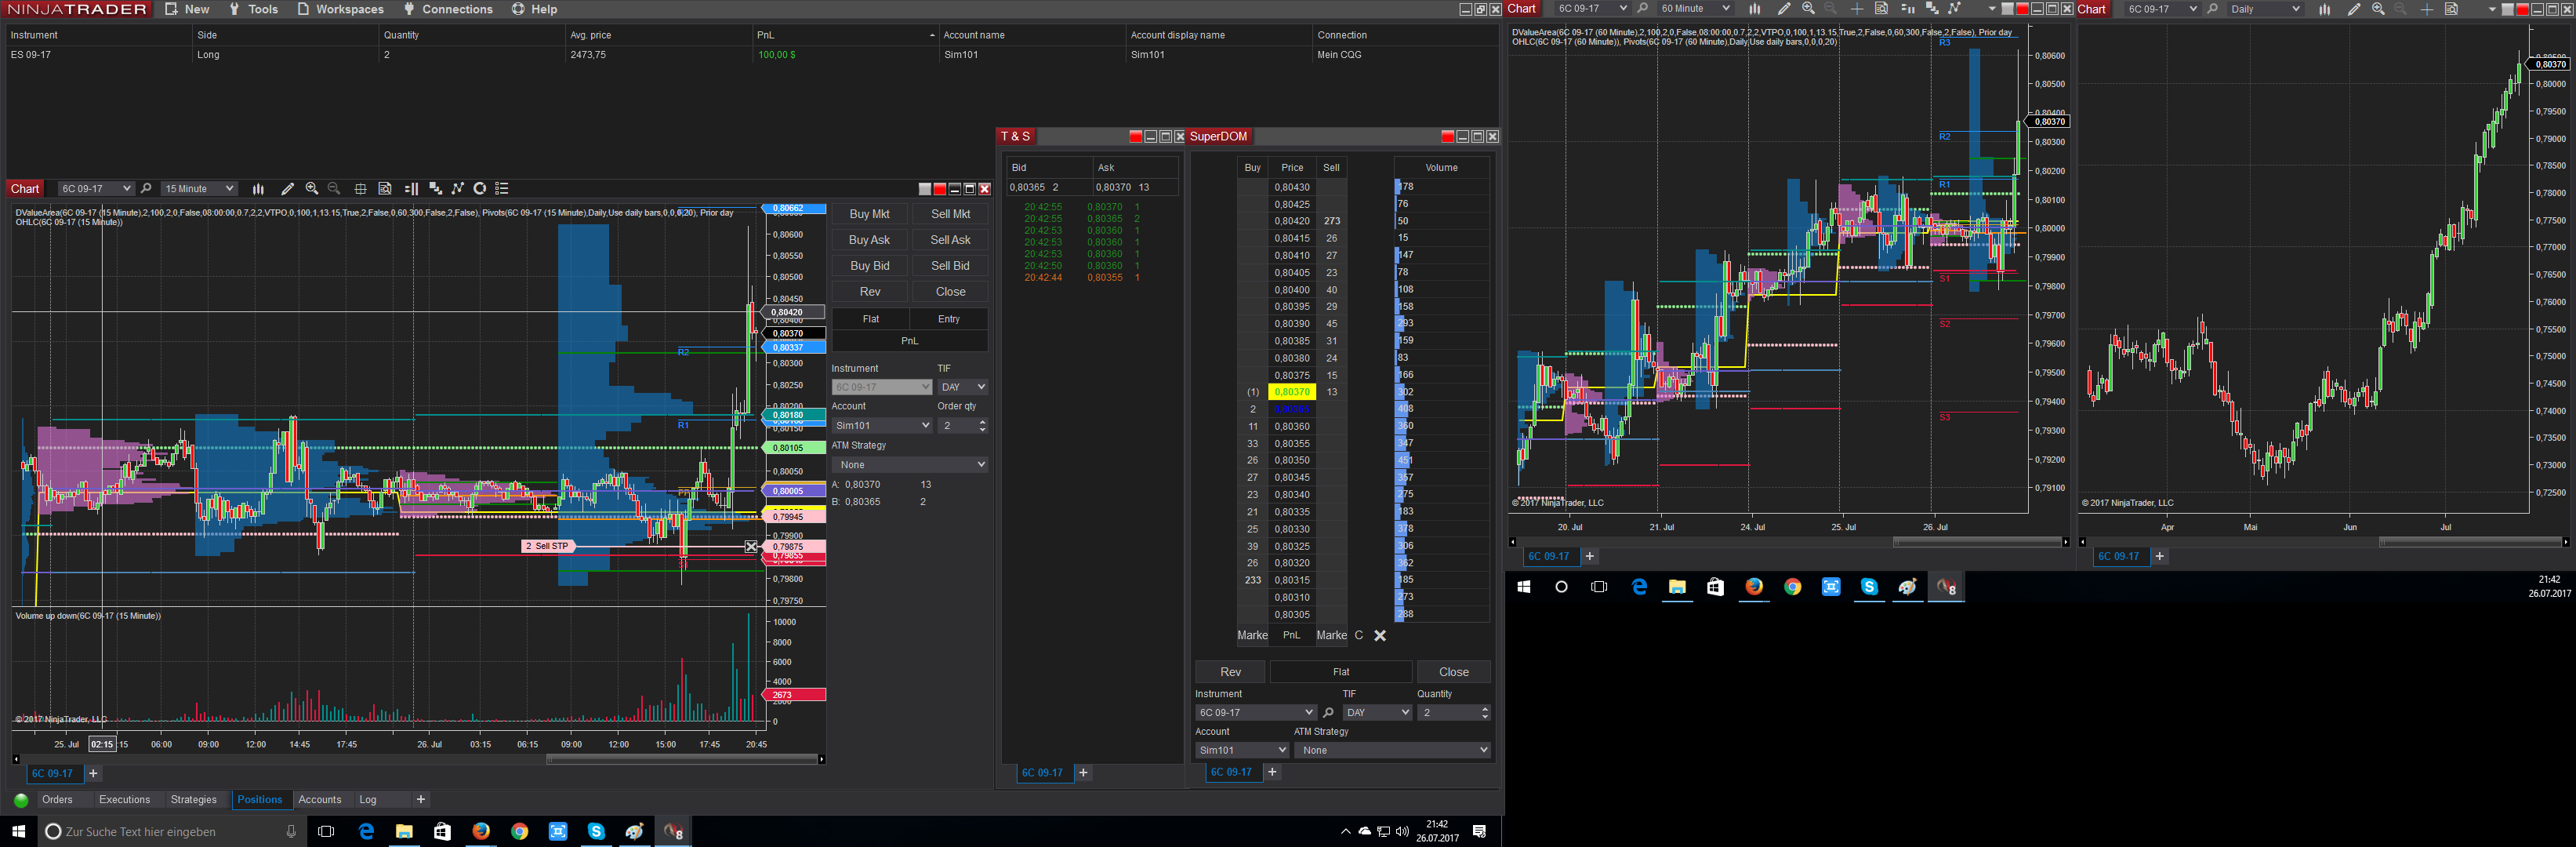Open Windows Start menu on left taskbar
The width and height of the screenshot is (2576, 847).
point(18,832)
